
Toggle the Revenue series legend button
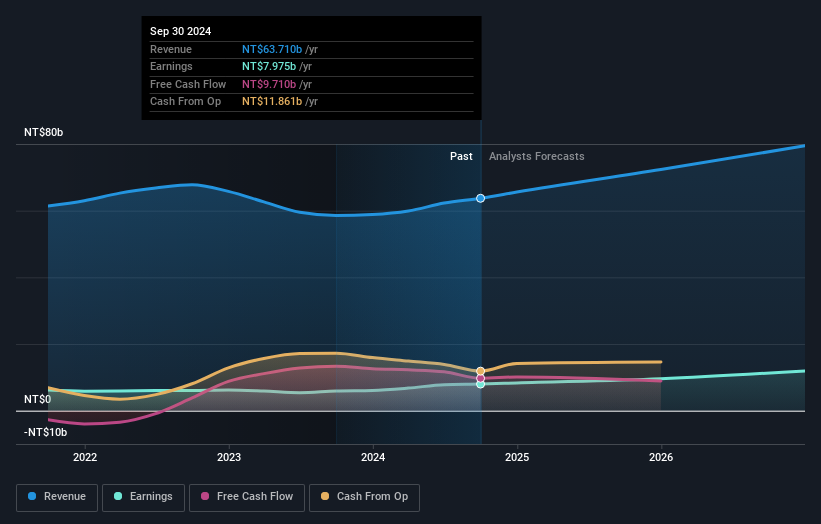coord(57,497)
